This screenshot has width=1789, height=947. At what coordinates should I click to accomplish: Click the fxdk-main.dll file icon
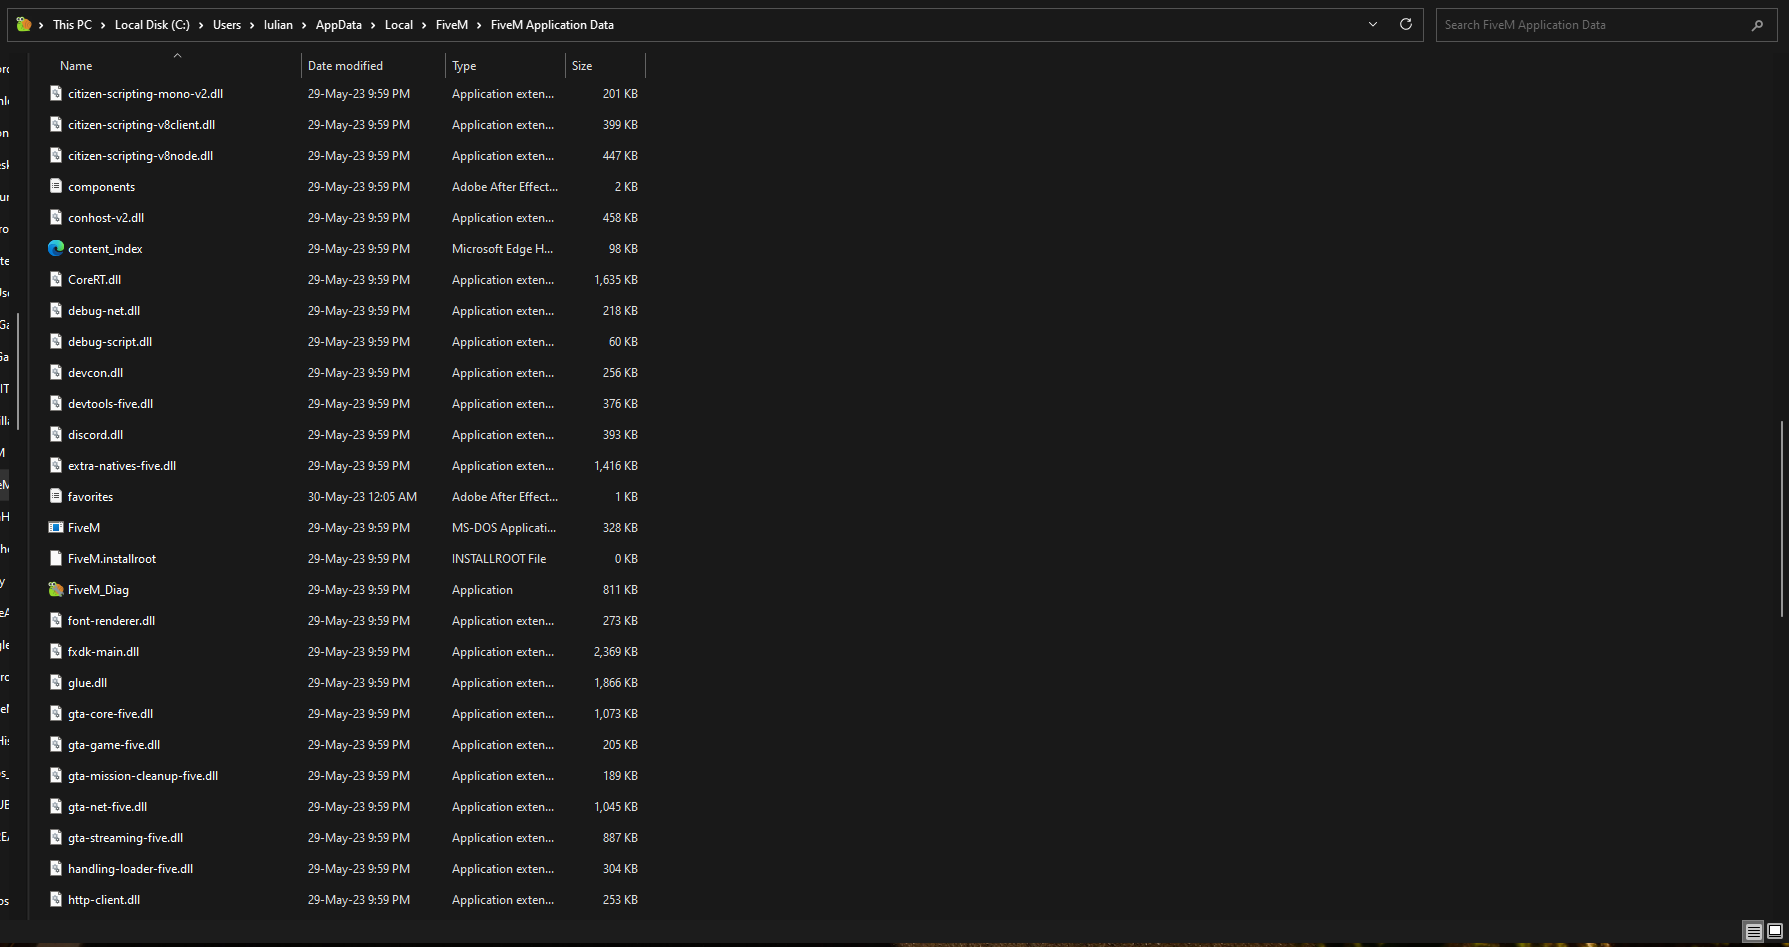pos(56,651)
